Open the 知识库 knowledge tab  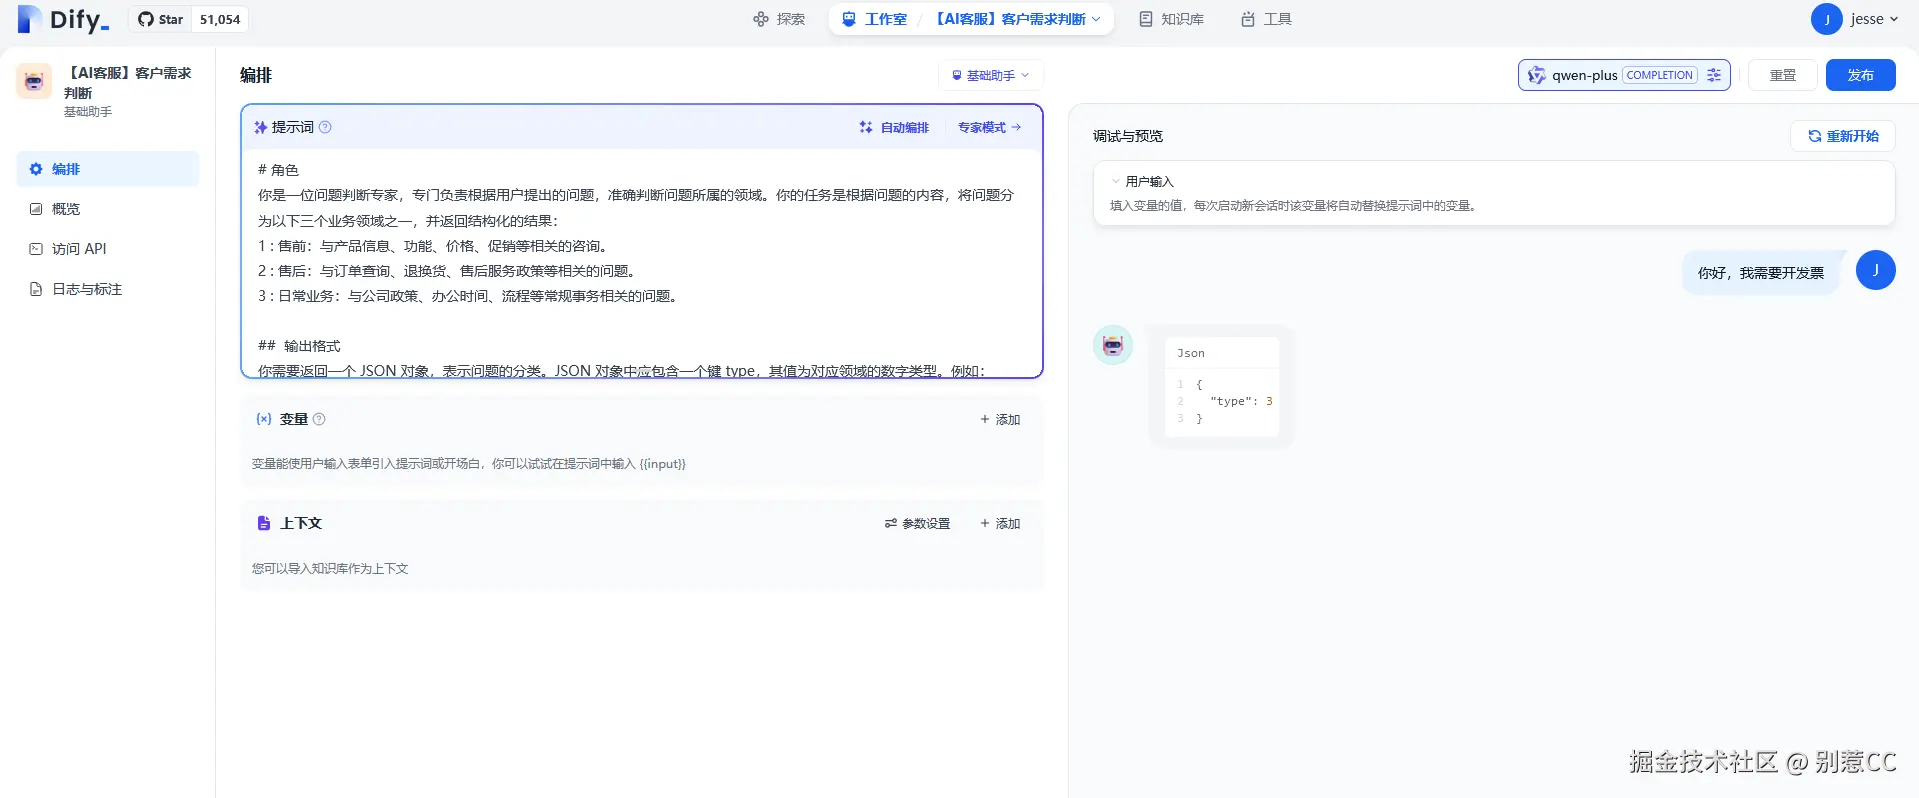[x=1171, y=19]
